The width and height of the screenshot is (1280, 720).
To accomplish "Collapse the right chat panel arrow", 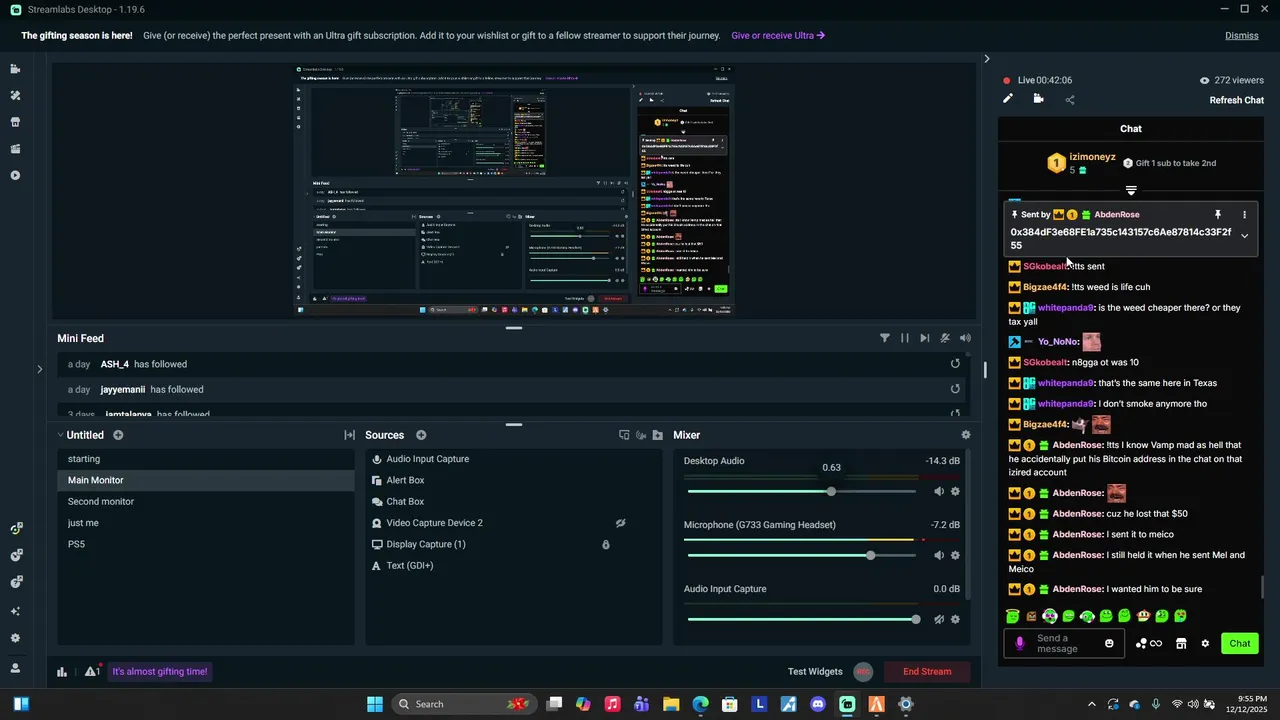I will click(986, 59).
